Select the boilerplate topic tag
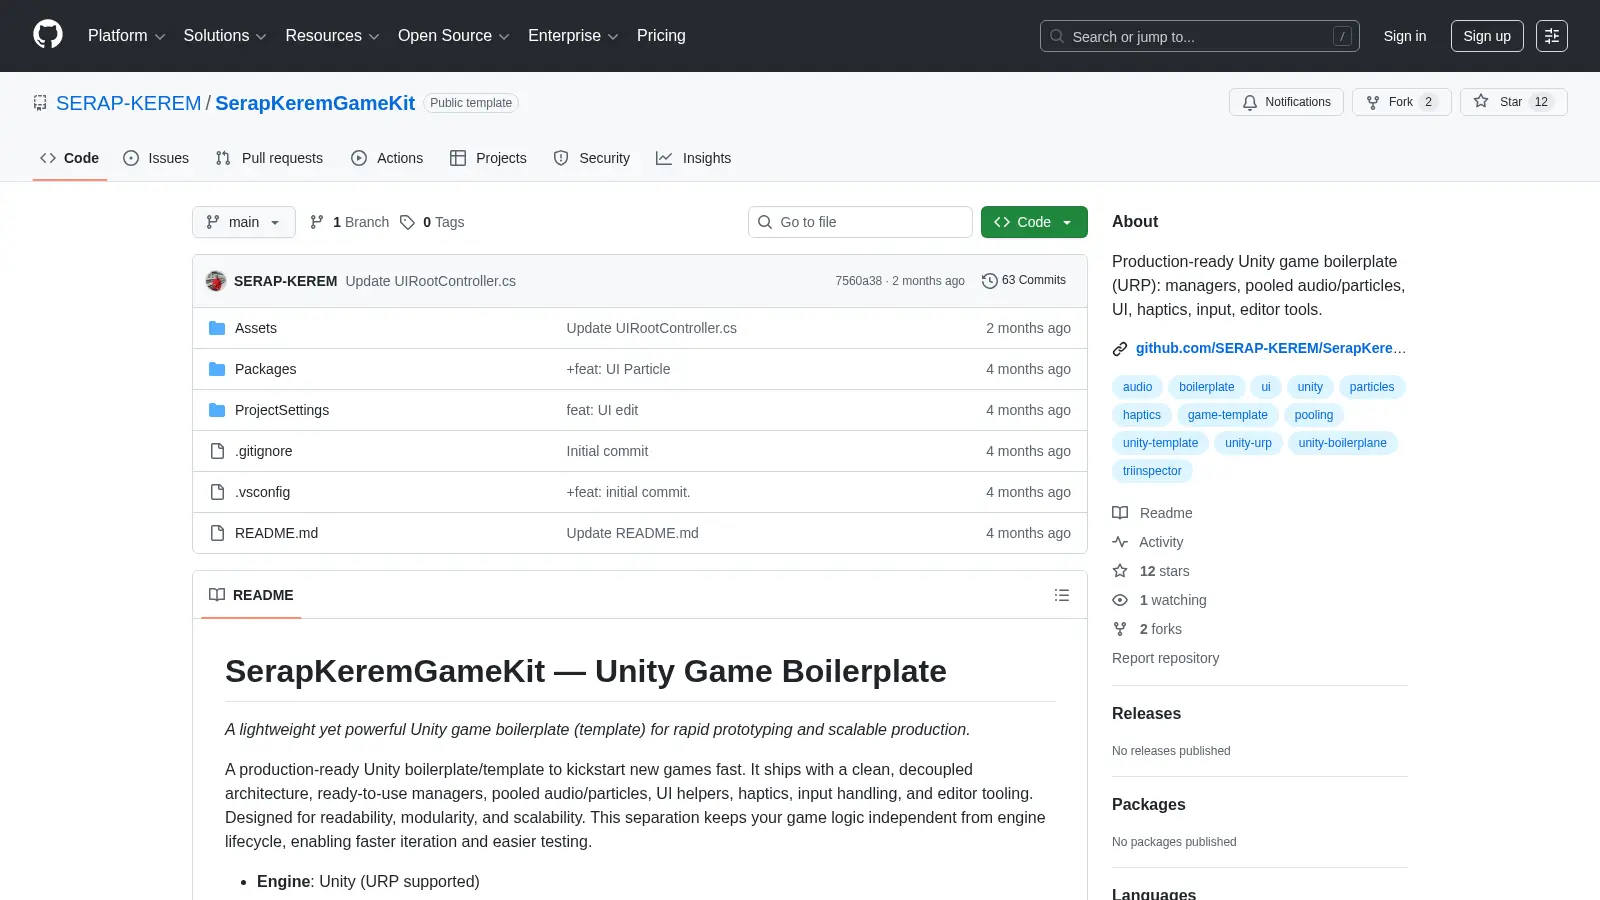 1206,387
